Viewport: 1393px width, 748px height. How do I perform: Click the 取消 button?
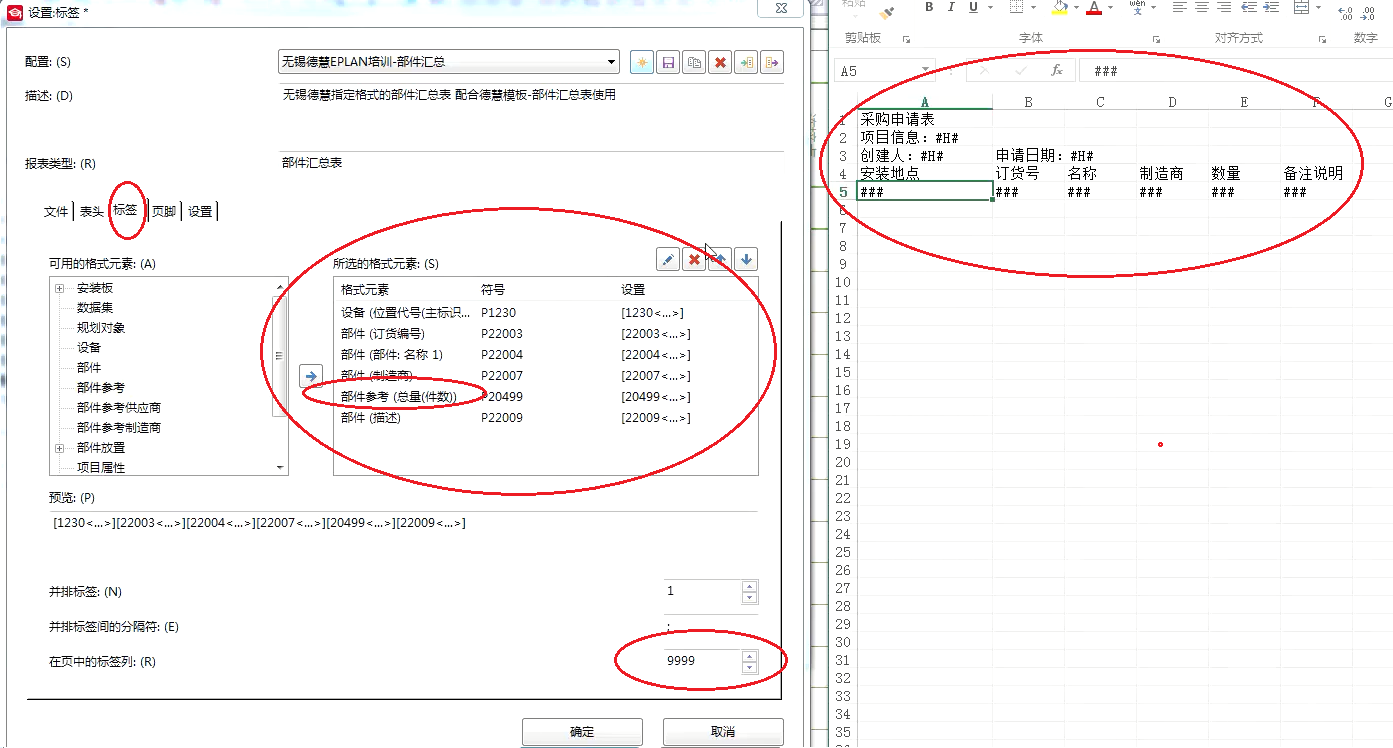[x=722, y=731]
